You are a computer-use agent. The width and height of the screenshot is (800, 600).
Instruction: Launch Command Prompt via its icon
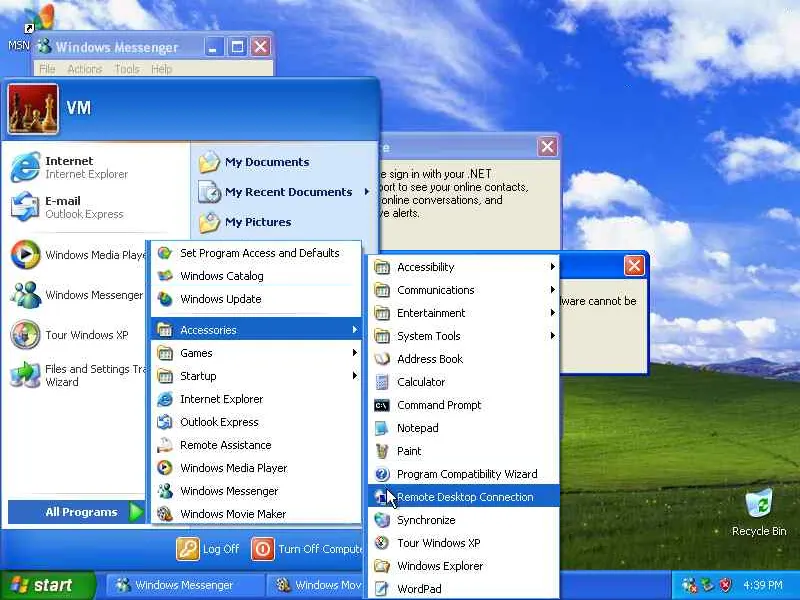click(382, 405)
